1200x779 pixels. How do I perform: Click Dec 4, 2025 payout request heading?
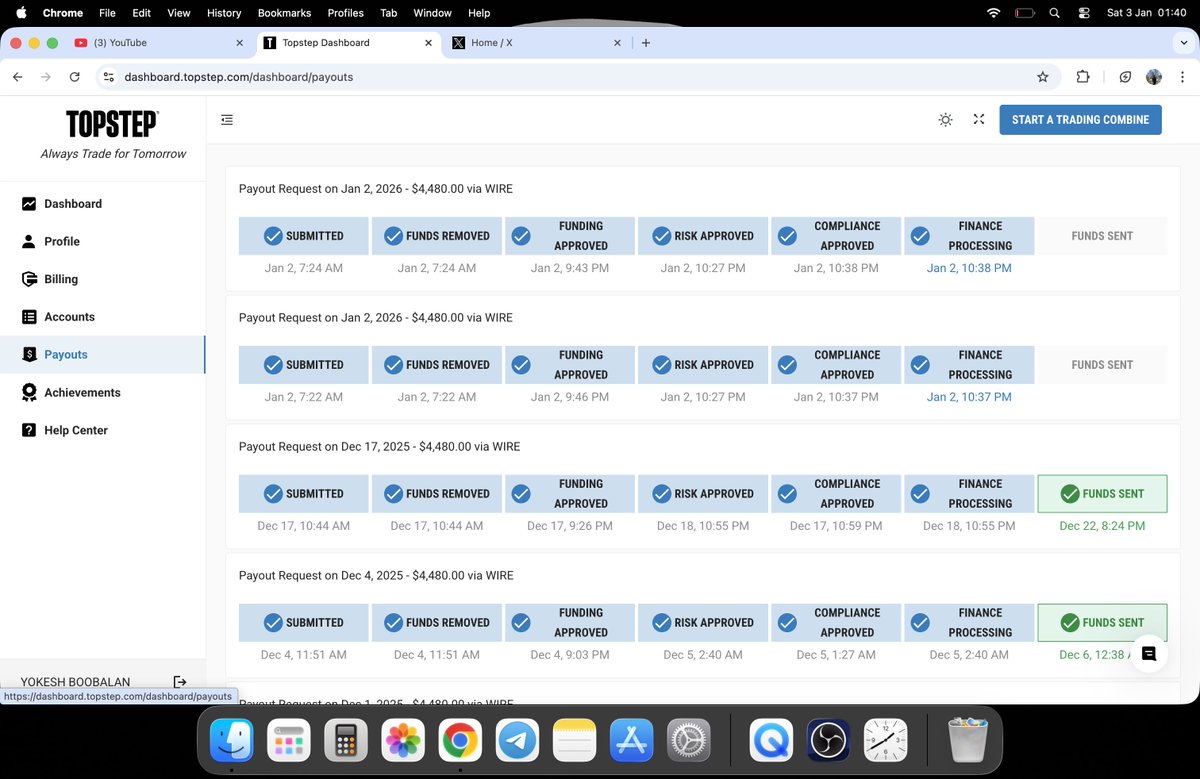pyautogui.click(x=376, y=576)
